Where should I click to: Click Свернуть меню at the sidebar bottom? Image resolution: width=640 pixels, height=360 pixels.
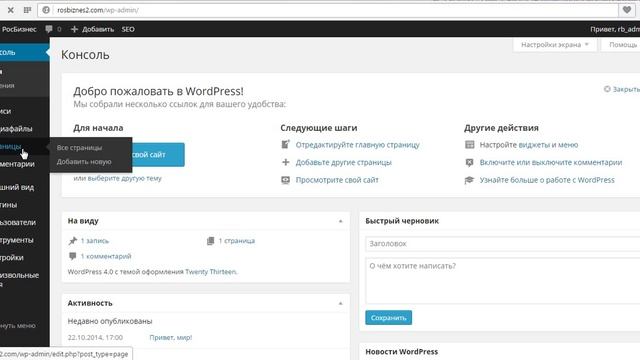click(18, 326)
